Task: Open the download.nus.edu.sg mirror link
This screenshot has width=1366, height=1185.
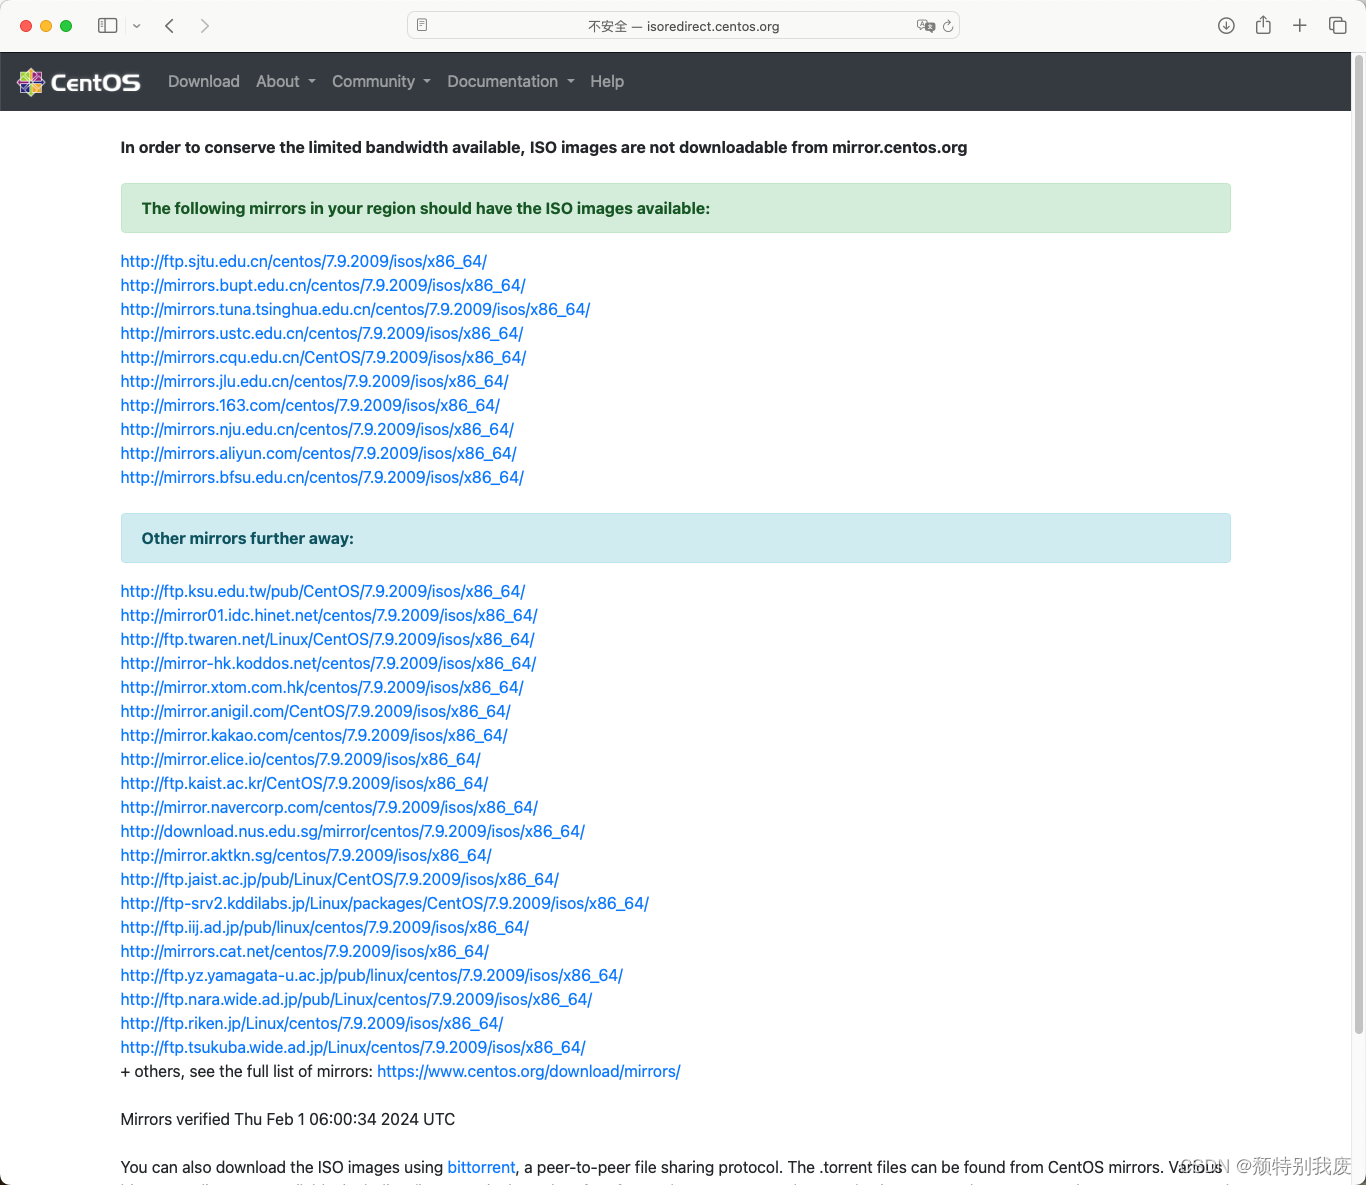Action: tap(352, 831)
